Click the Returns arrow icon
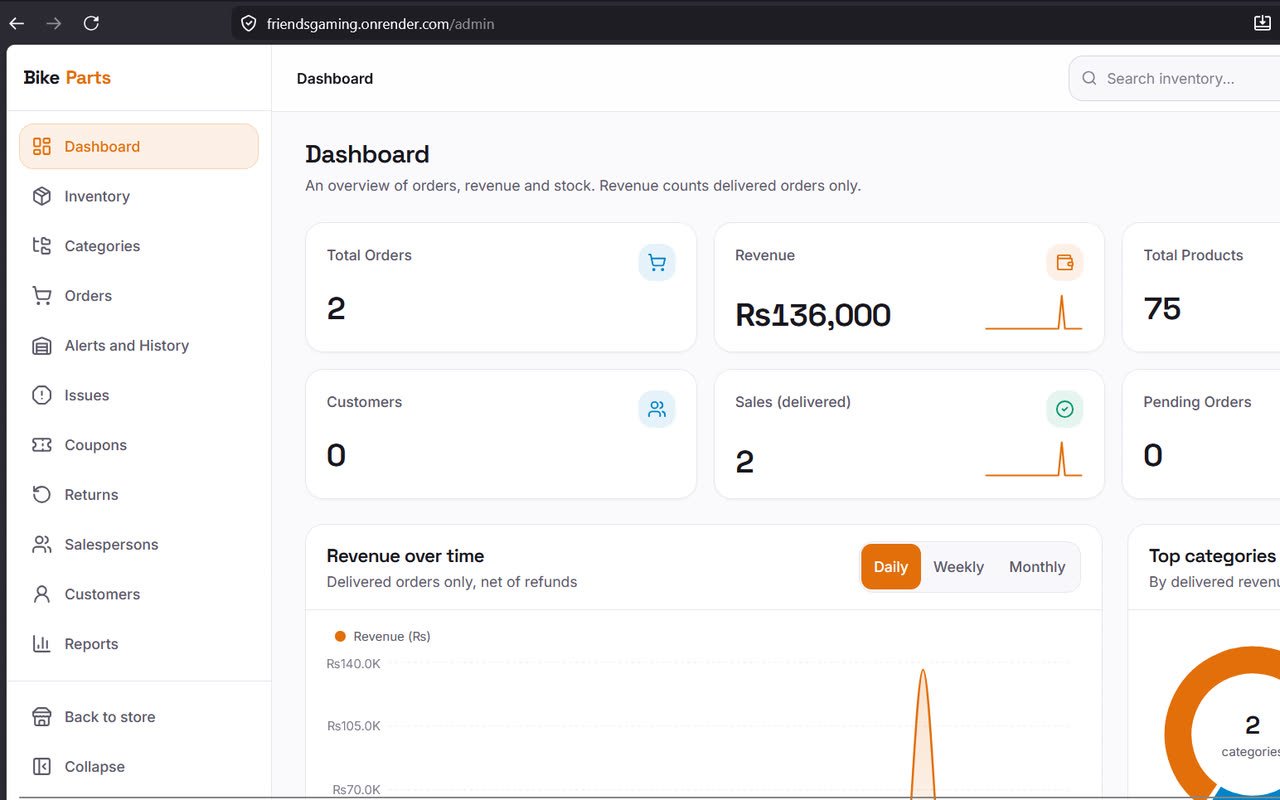Viewport: 1280px width, 800px height. (x=42, y=495)
